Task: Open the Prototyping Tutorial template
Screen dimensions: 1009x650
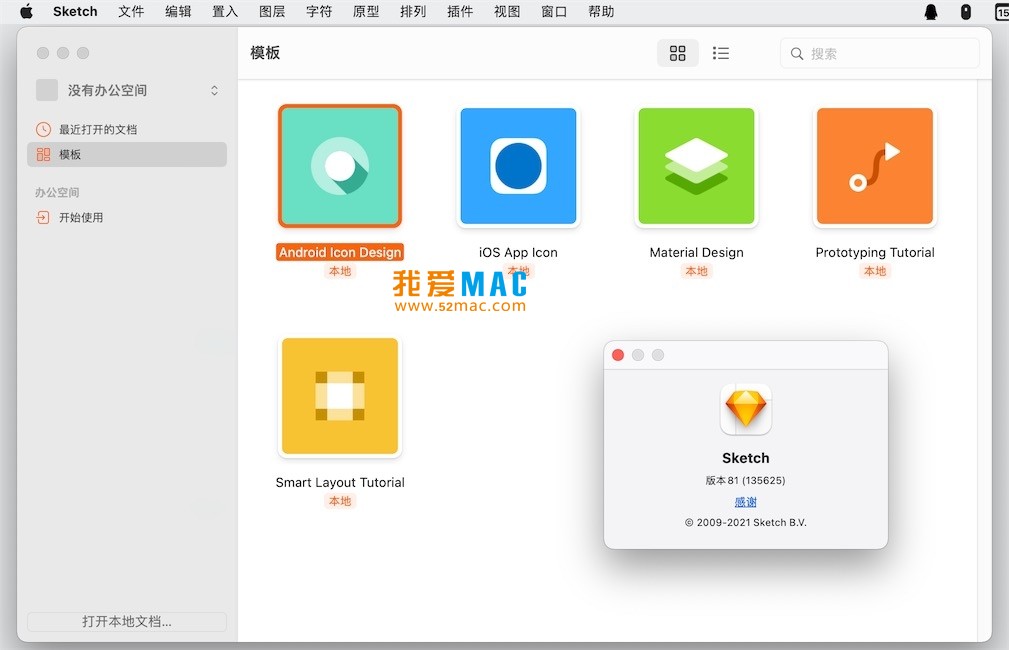Action: (874, 166)
